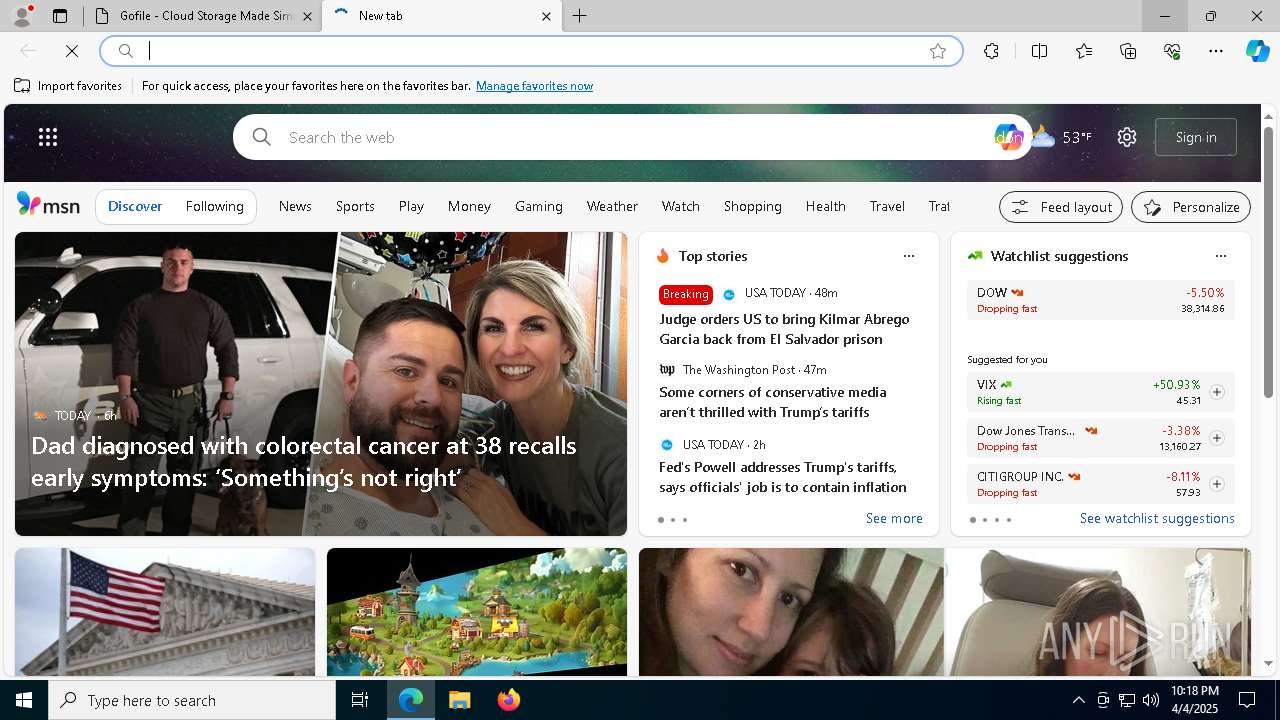Open See watchlist suggestions link
The image size is (1280, 720).
pos(1157,518)
